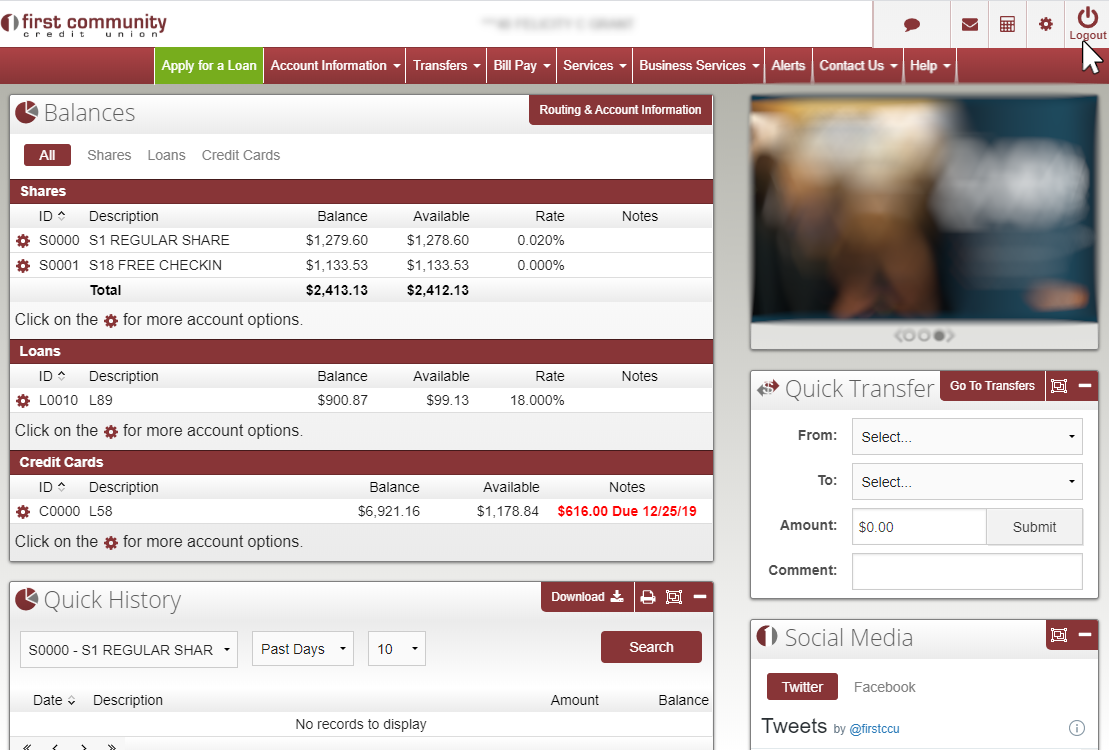The image size is (1109, 750).
Task: Switch to the Credit Cards balances tab
Action: click(x=240, y=155)
